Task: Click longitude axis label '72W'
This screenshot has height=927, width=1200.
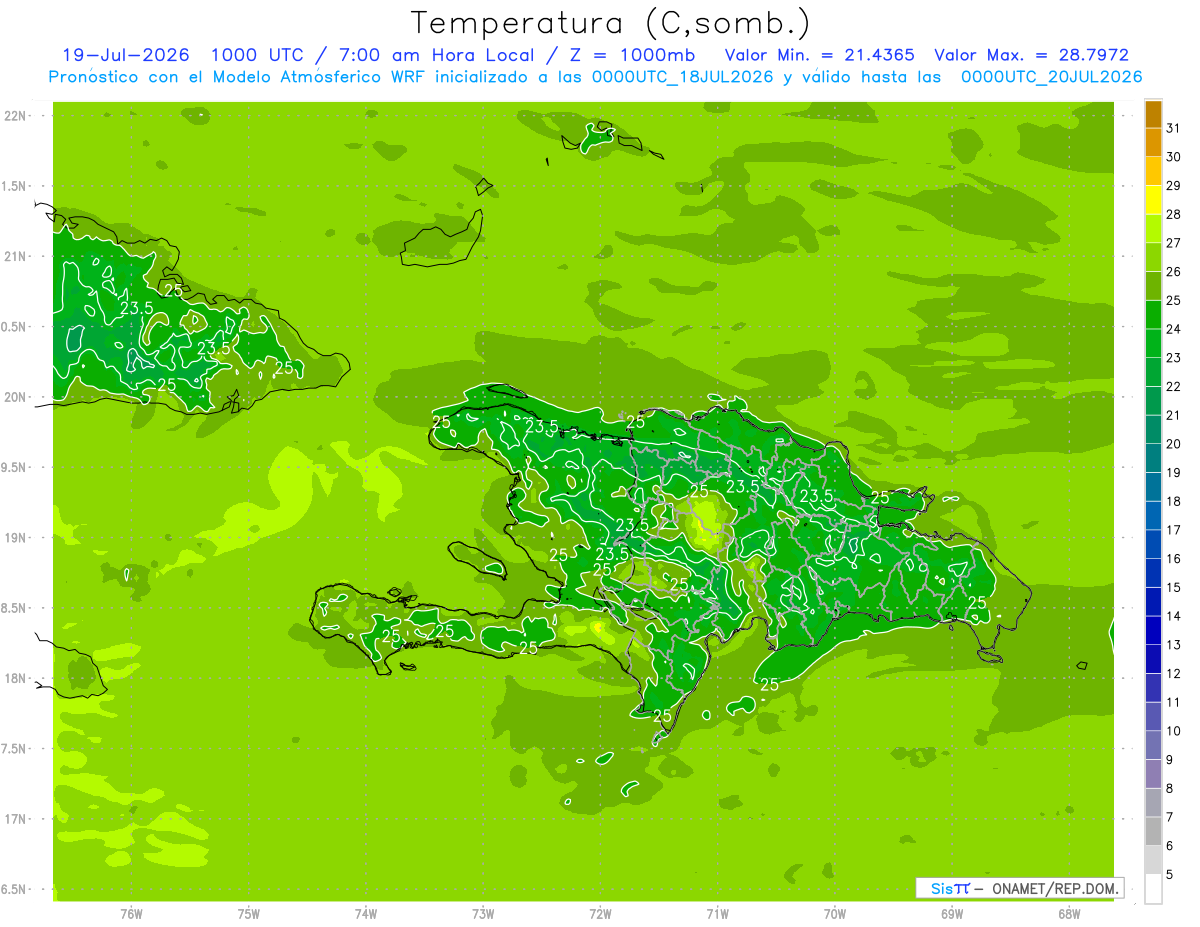Action: click(601, 914)
